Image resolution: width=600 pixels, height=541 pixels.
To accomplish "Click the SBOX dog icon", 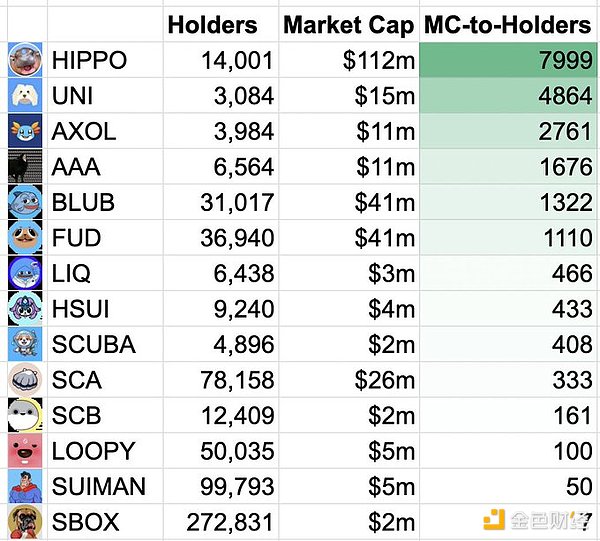I will [24, 521].
